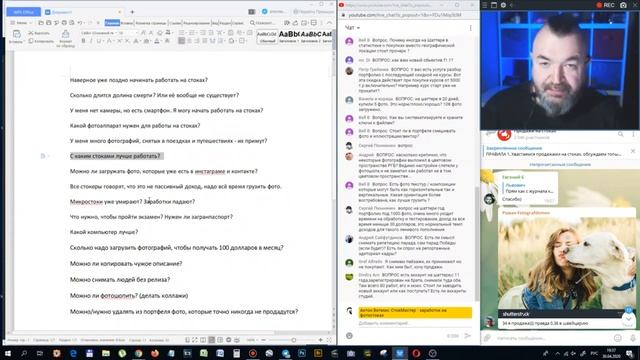Screen dimensions: 640x360
Task: Click the Photoshop icon on the taskbar
Action: (302, 353)
